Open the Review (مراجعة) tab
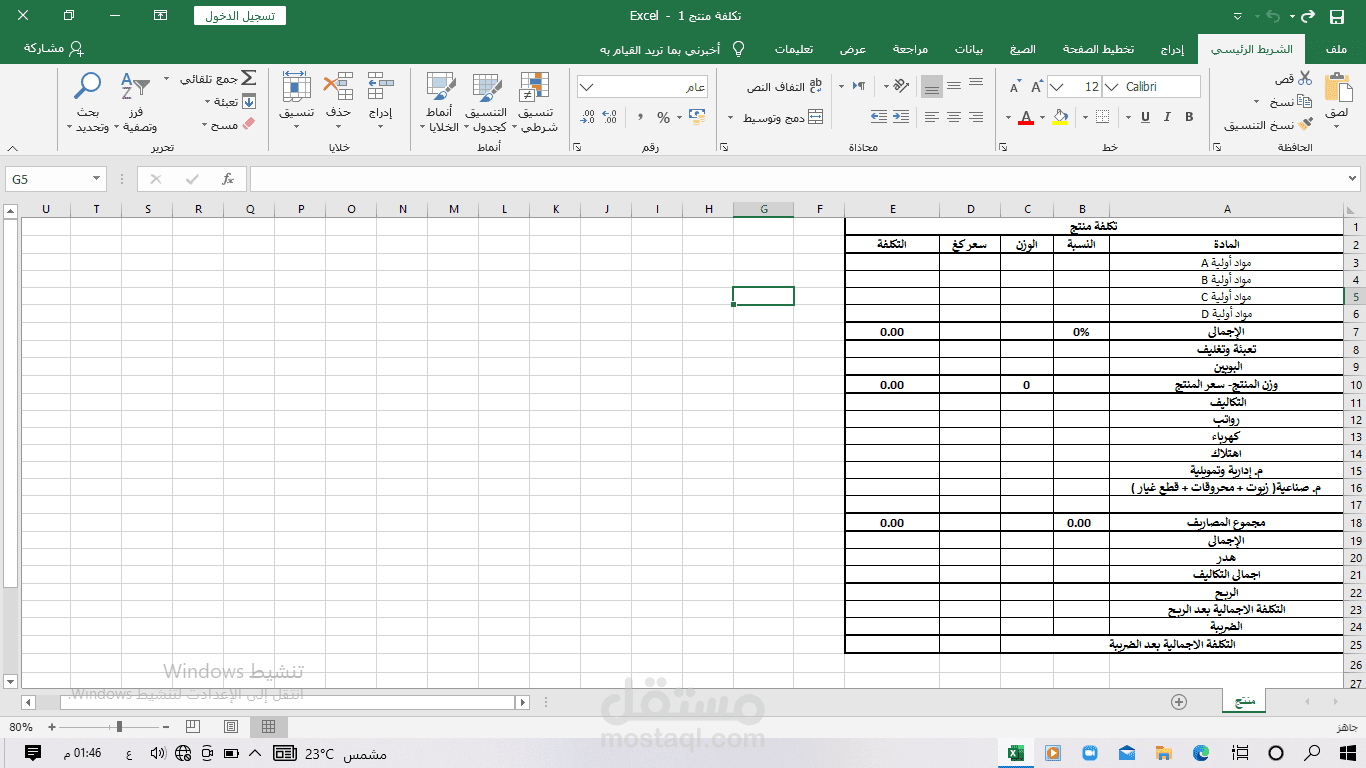The width and height of the screenshot is (1366, 768). [910, 49]
